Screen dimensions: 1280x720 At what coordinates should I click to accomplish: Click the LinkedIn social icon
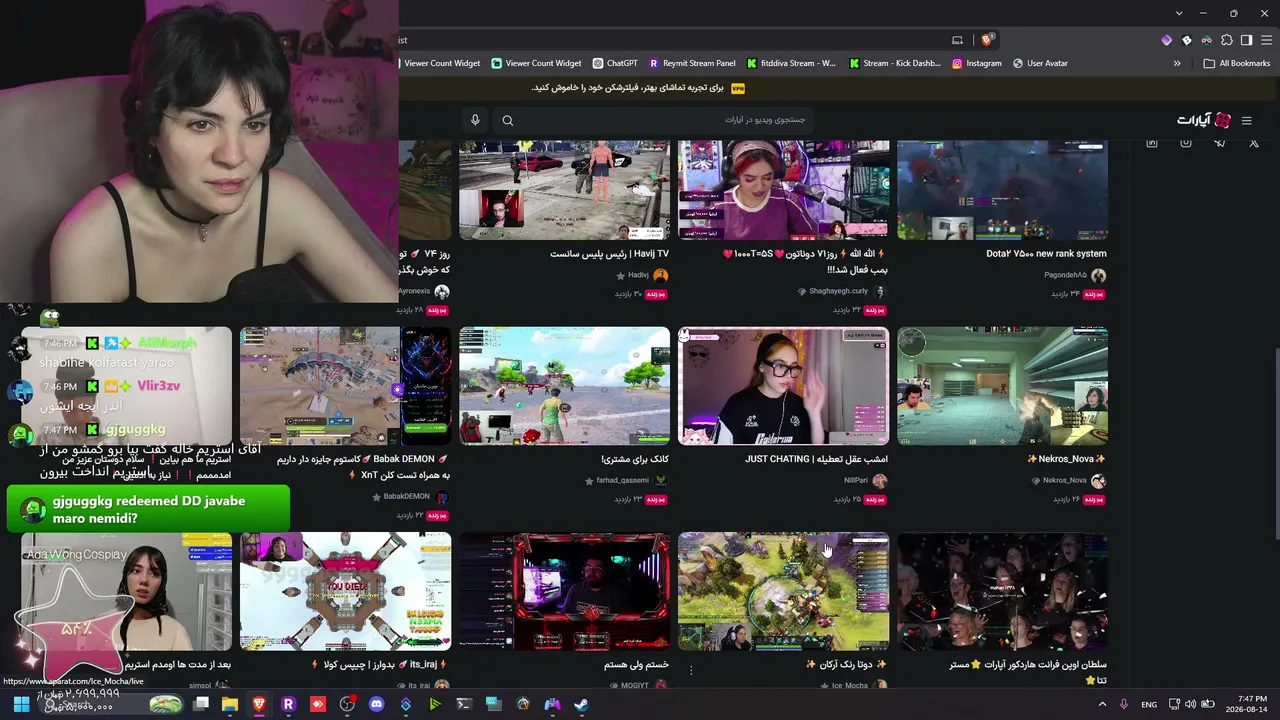coord(1152,143)
